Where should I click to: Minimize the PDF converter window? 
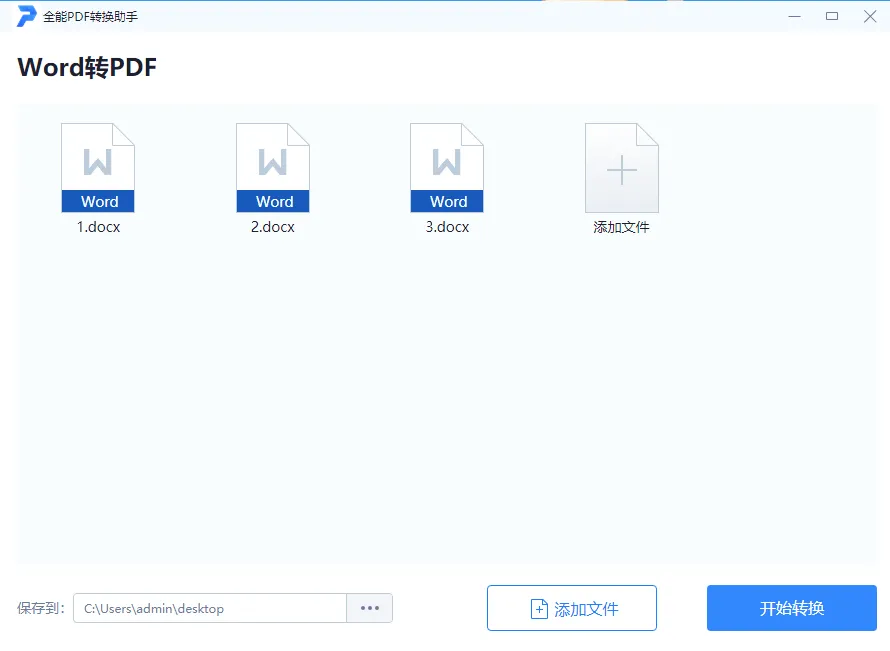coord(795,16)
